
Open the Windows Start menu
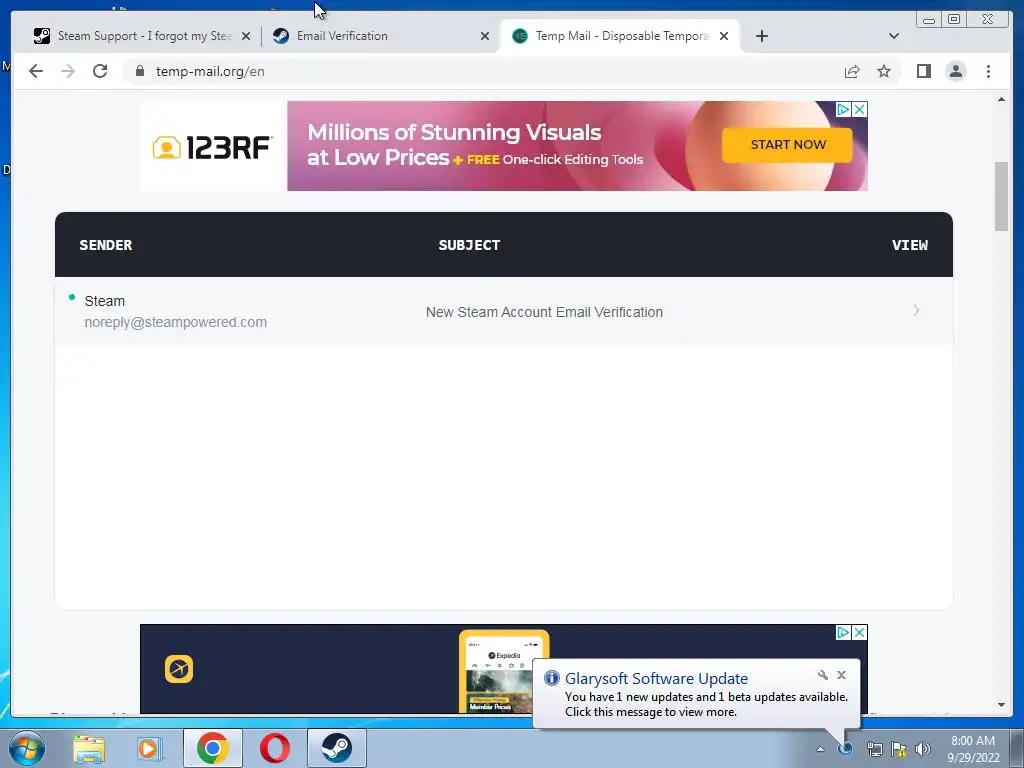27,748
